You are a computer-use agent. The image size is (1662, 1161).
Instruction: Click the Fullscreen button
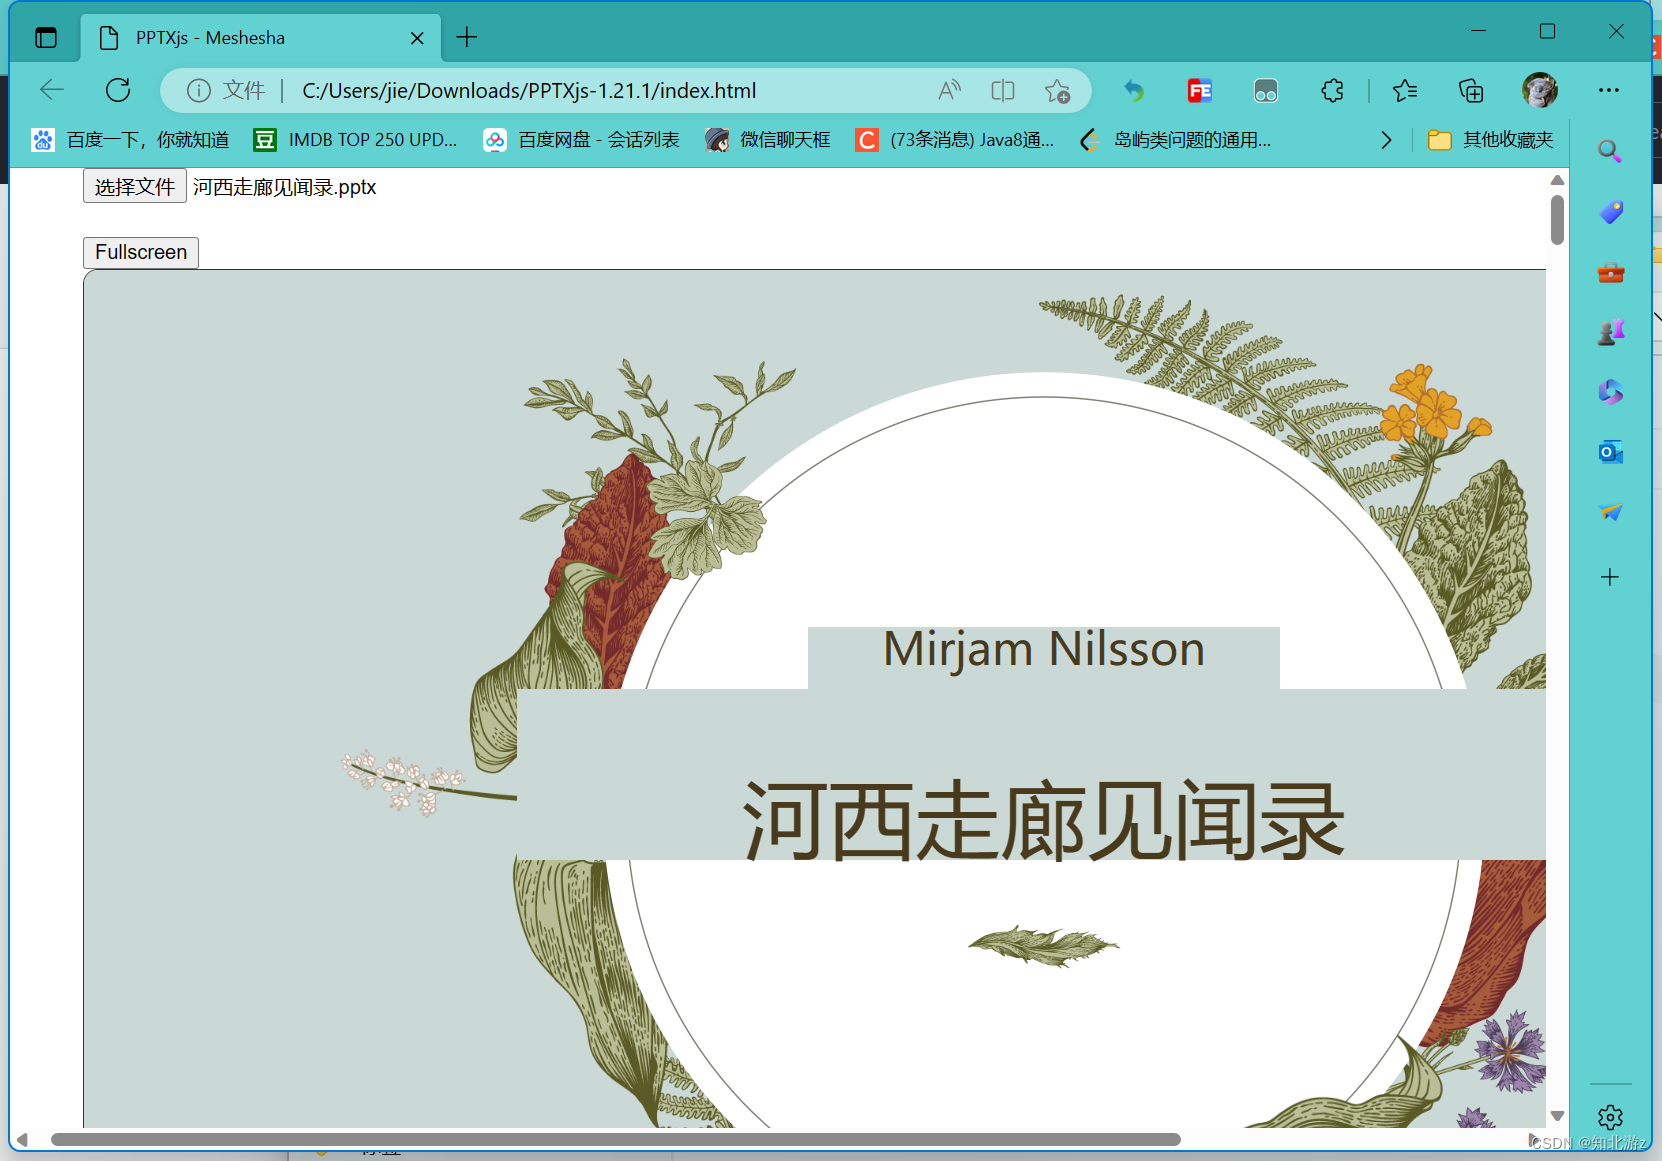141,252
